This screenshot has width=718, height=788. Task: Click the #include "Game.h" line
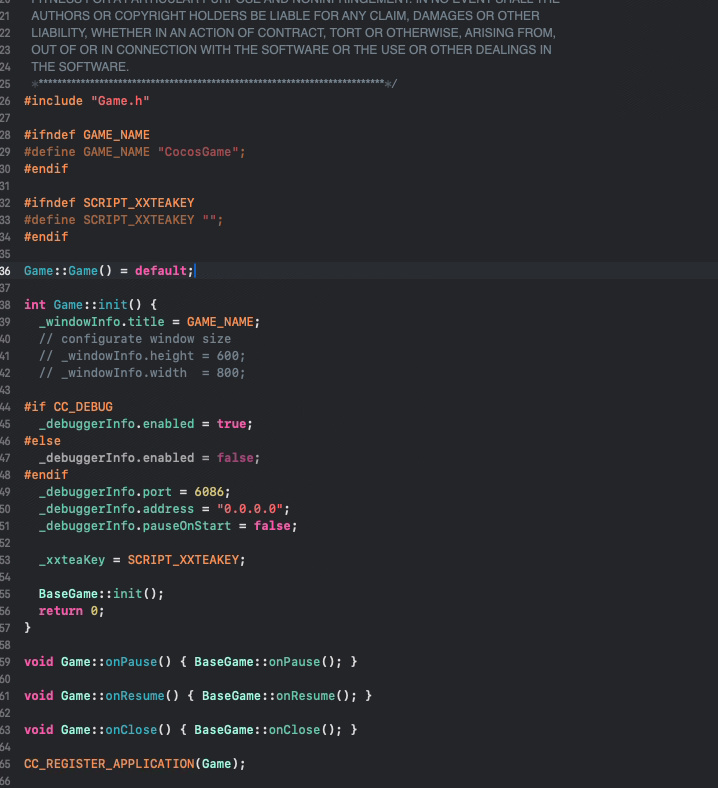click(87, 101)
